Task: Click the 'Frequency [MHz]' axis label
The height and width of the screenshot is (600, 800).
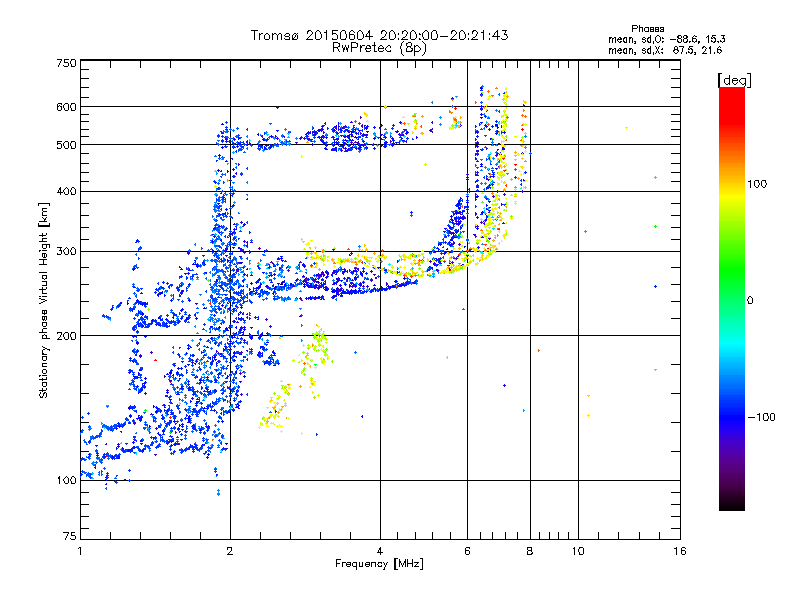Action: pyautogui.click(x=379, y=564)
